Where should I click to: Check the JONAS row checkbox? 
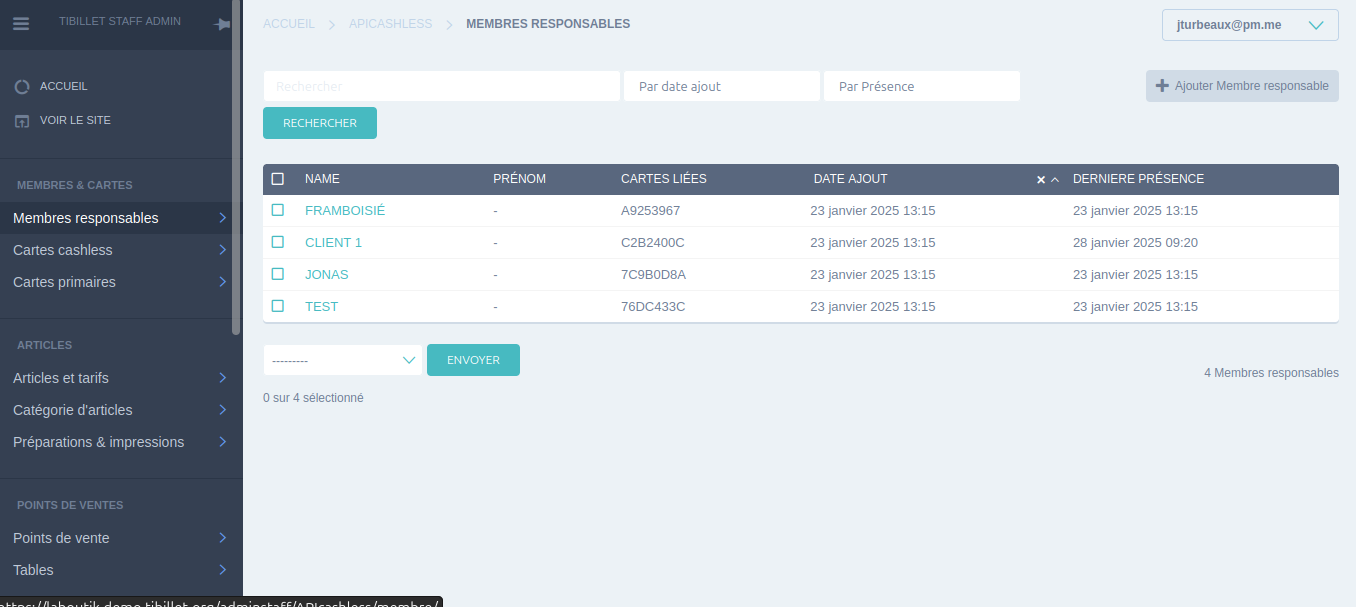pos(278,274)
